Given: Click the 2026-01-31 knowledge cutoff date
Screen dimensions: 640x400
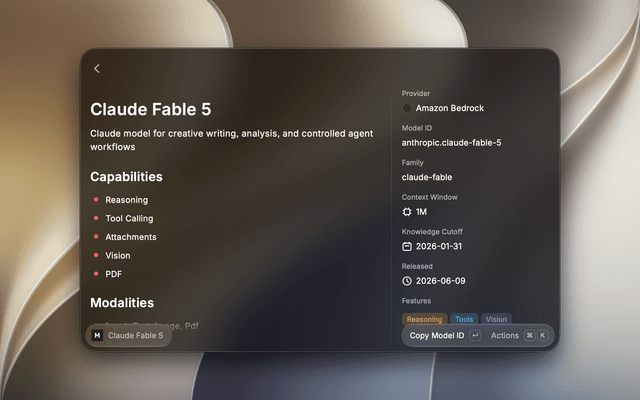Looking at the screenshot, I should tap(439, 247).
